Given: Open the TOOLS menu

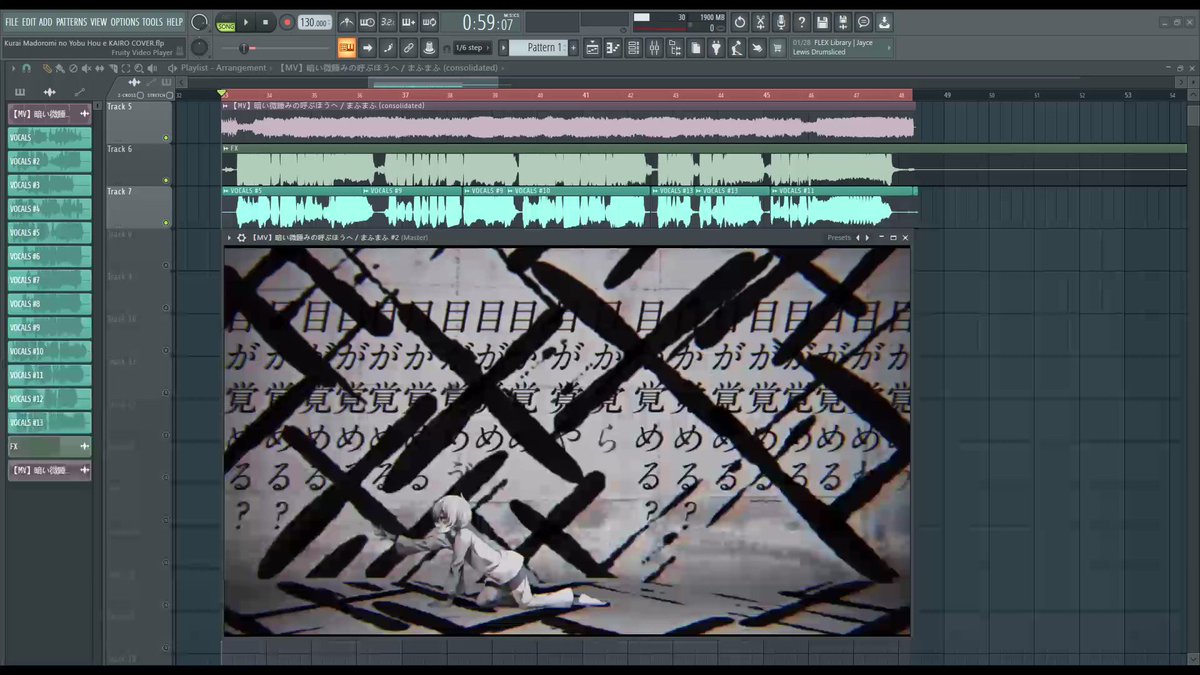Looking at the screenshot, I should (152, 21).
